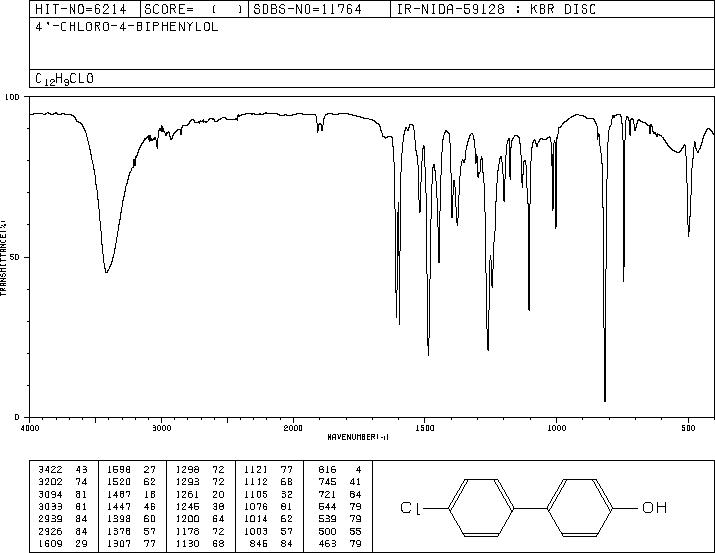Image resolution: width=715 pixels, height=553 pixels.
Task: Select peak table entry 3422
Action: click(50, 470)
